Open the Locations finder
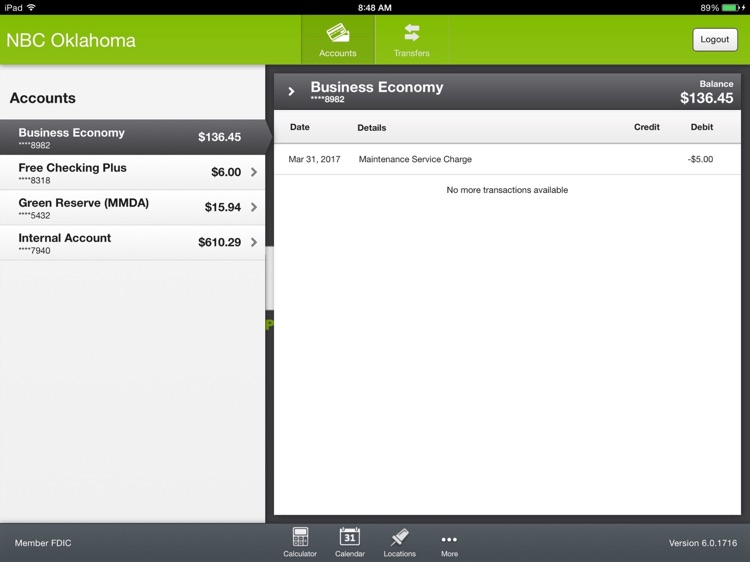 (x=399, y=542)
